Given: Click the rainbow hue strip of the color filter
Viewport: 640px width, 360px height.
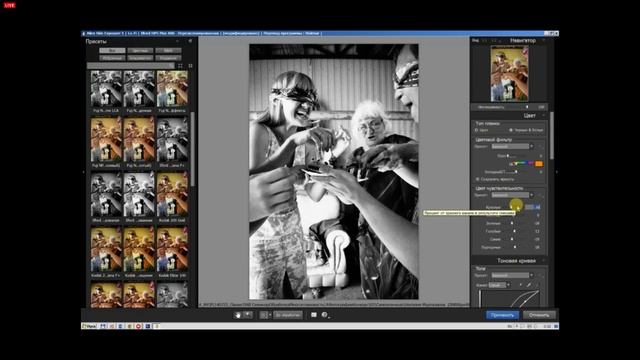Looking at the screenshot, I should point(522,163).
